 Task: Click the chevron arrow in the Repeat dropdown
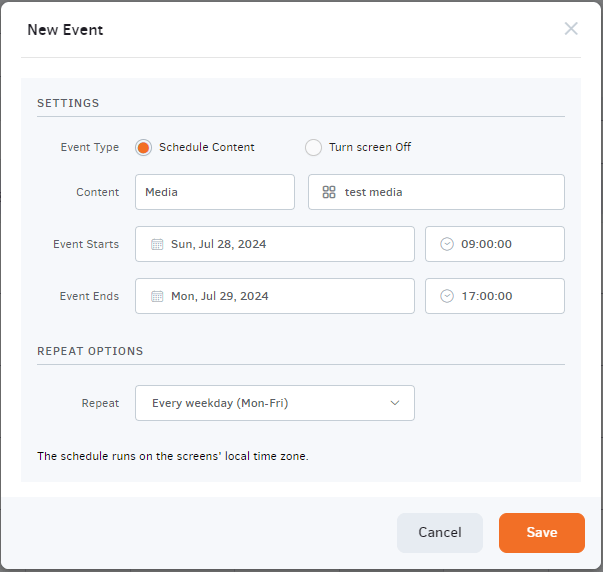[x=395, y=403]
